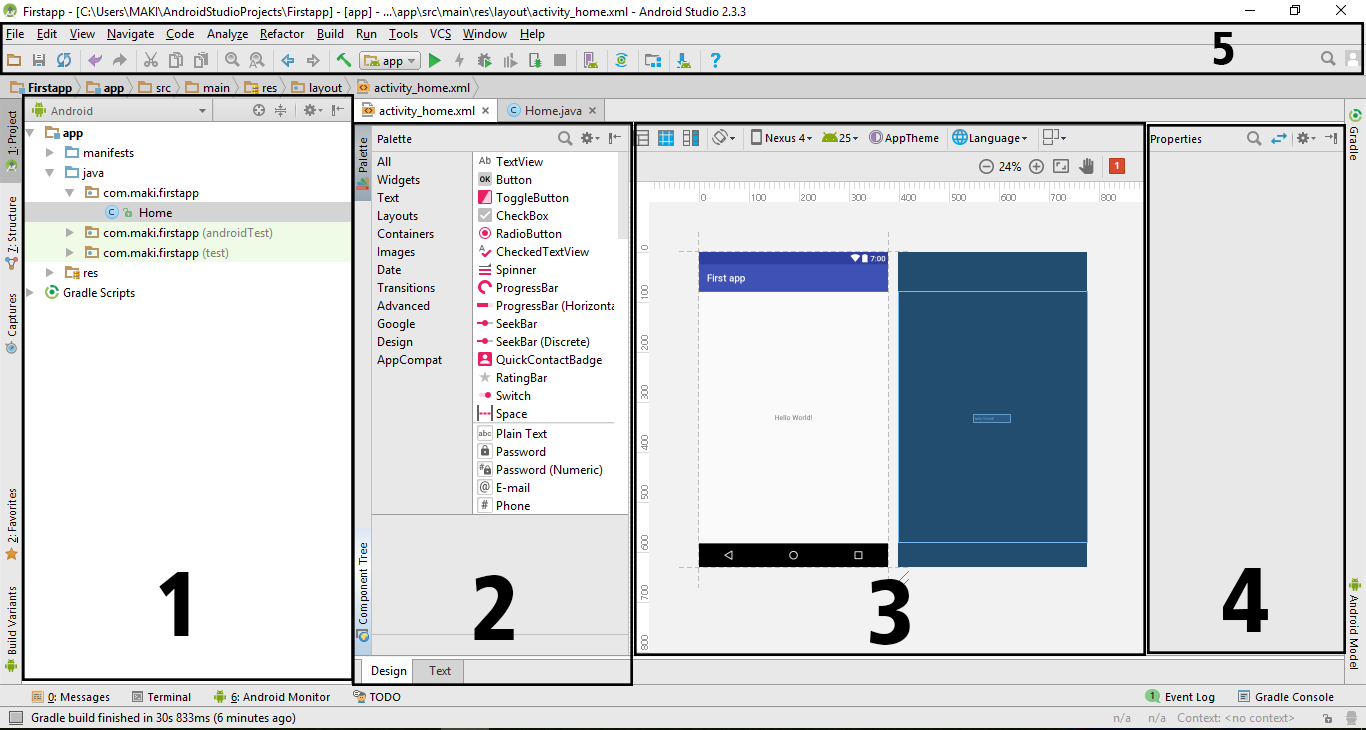Open the Terminal tool window
The height and width of the screenshot is (730, 1366).
(x=159, y=697)
